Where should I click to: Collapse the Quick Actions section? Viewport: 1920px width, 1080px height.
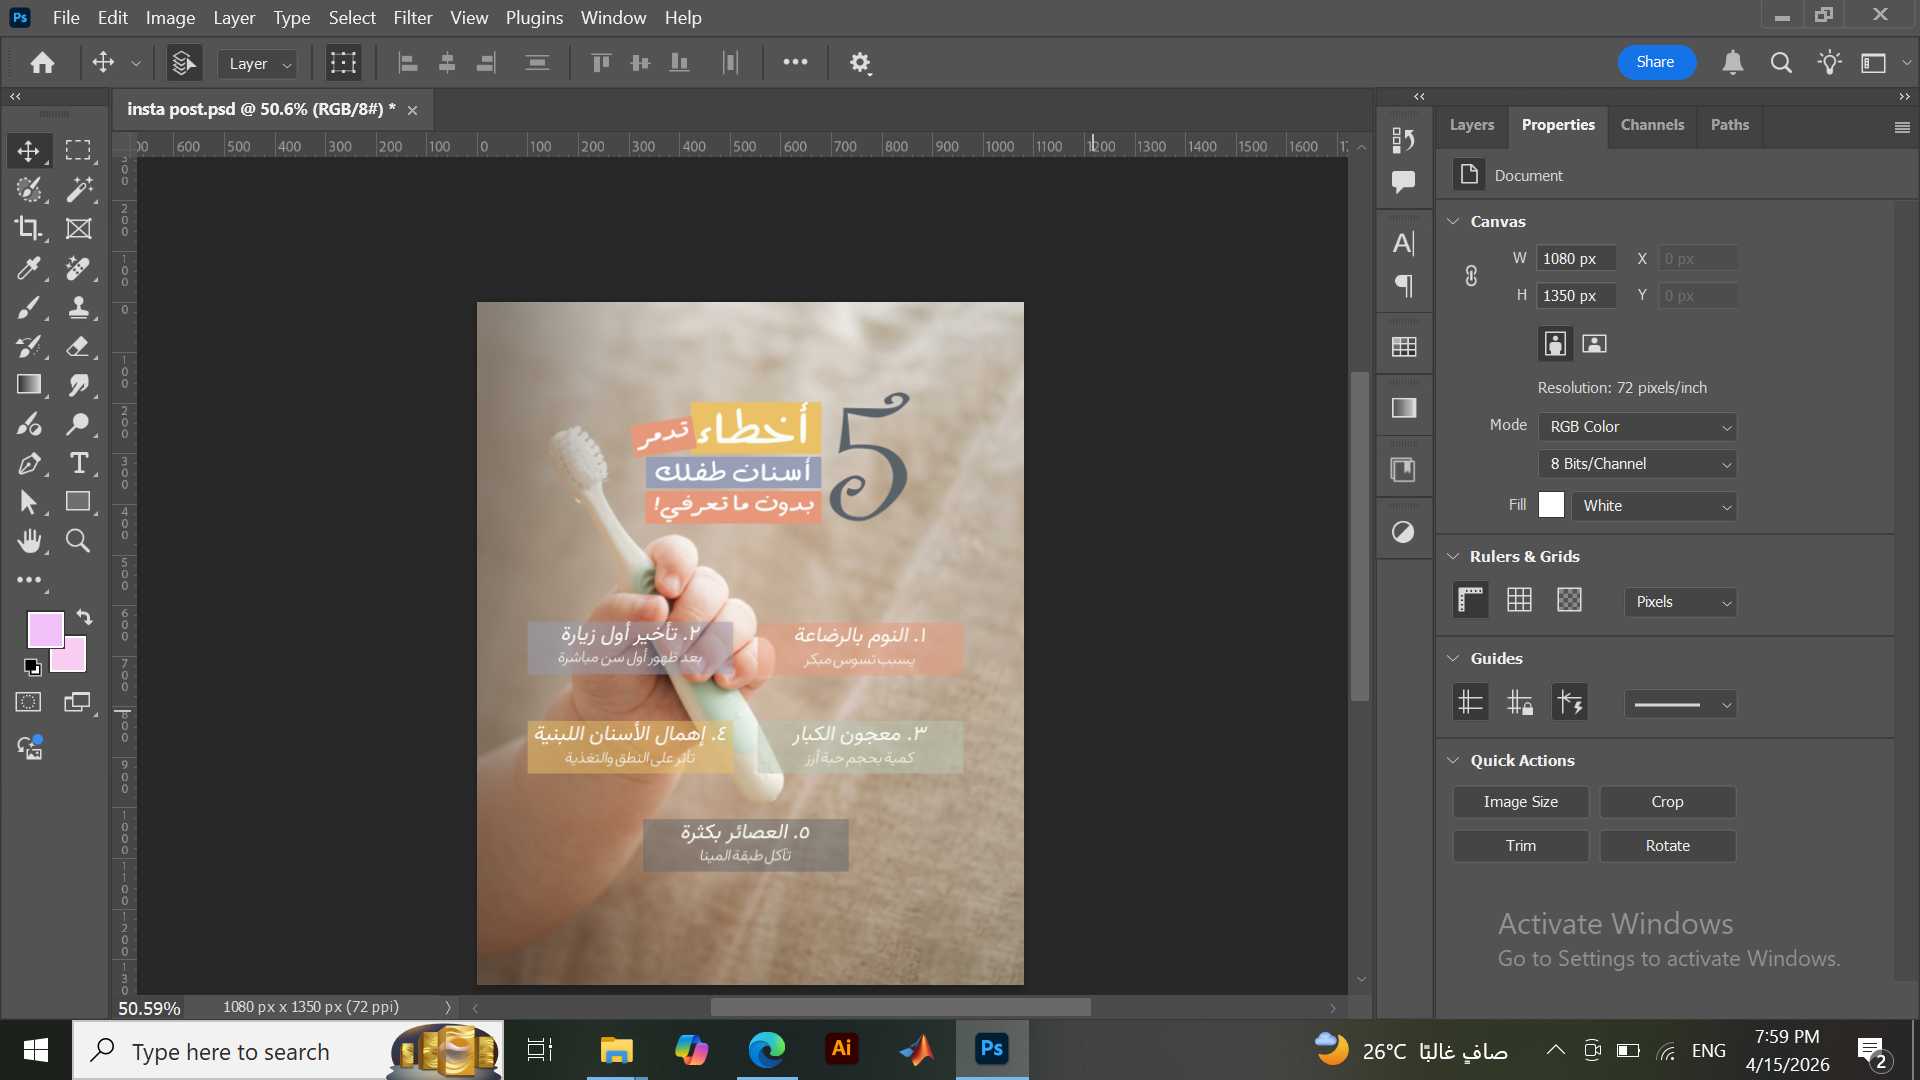1453,760
